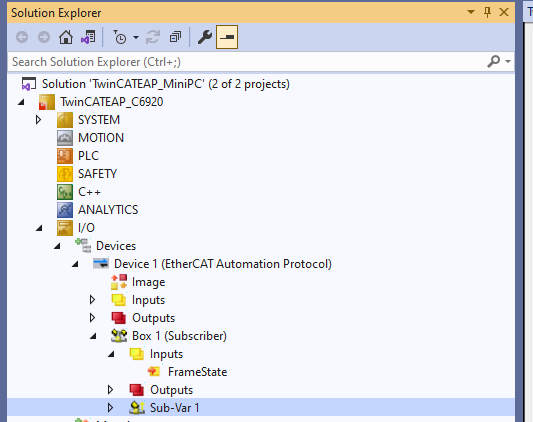This screenshot has width=533, height=422.
Task: Click the FrameState variable icon
Action: [x=154, y=372]
